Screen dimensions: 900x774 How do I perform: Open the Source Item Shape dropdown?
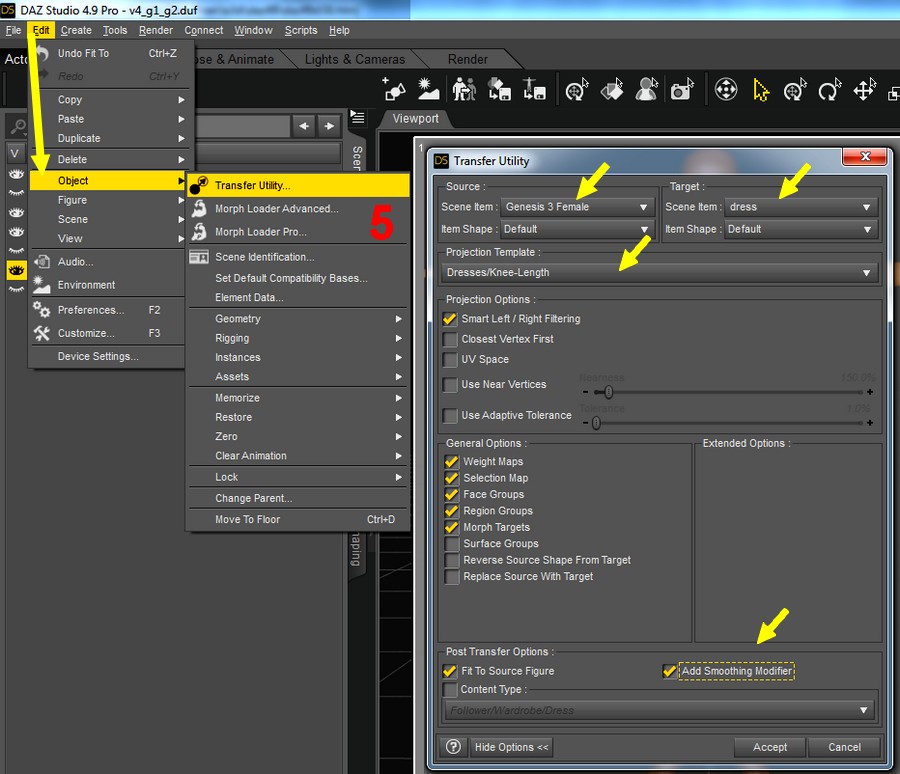(x=578, y=229)
